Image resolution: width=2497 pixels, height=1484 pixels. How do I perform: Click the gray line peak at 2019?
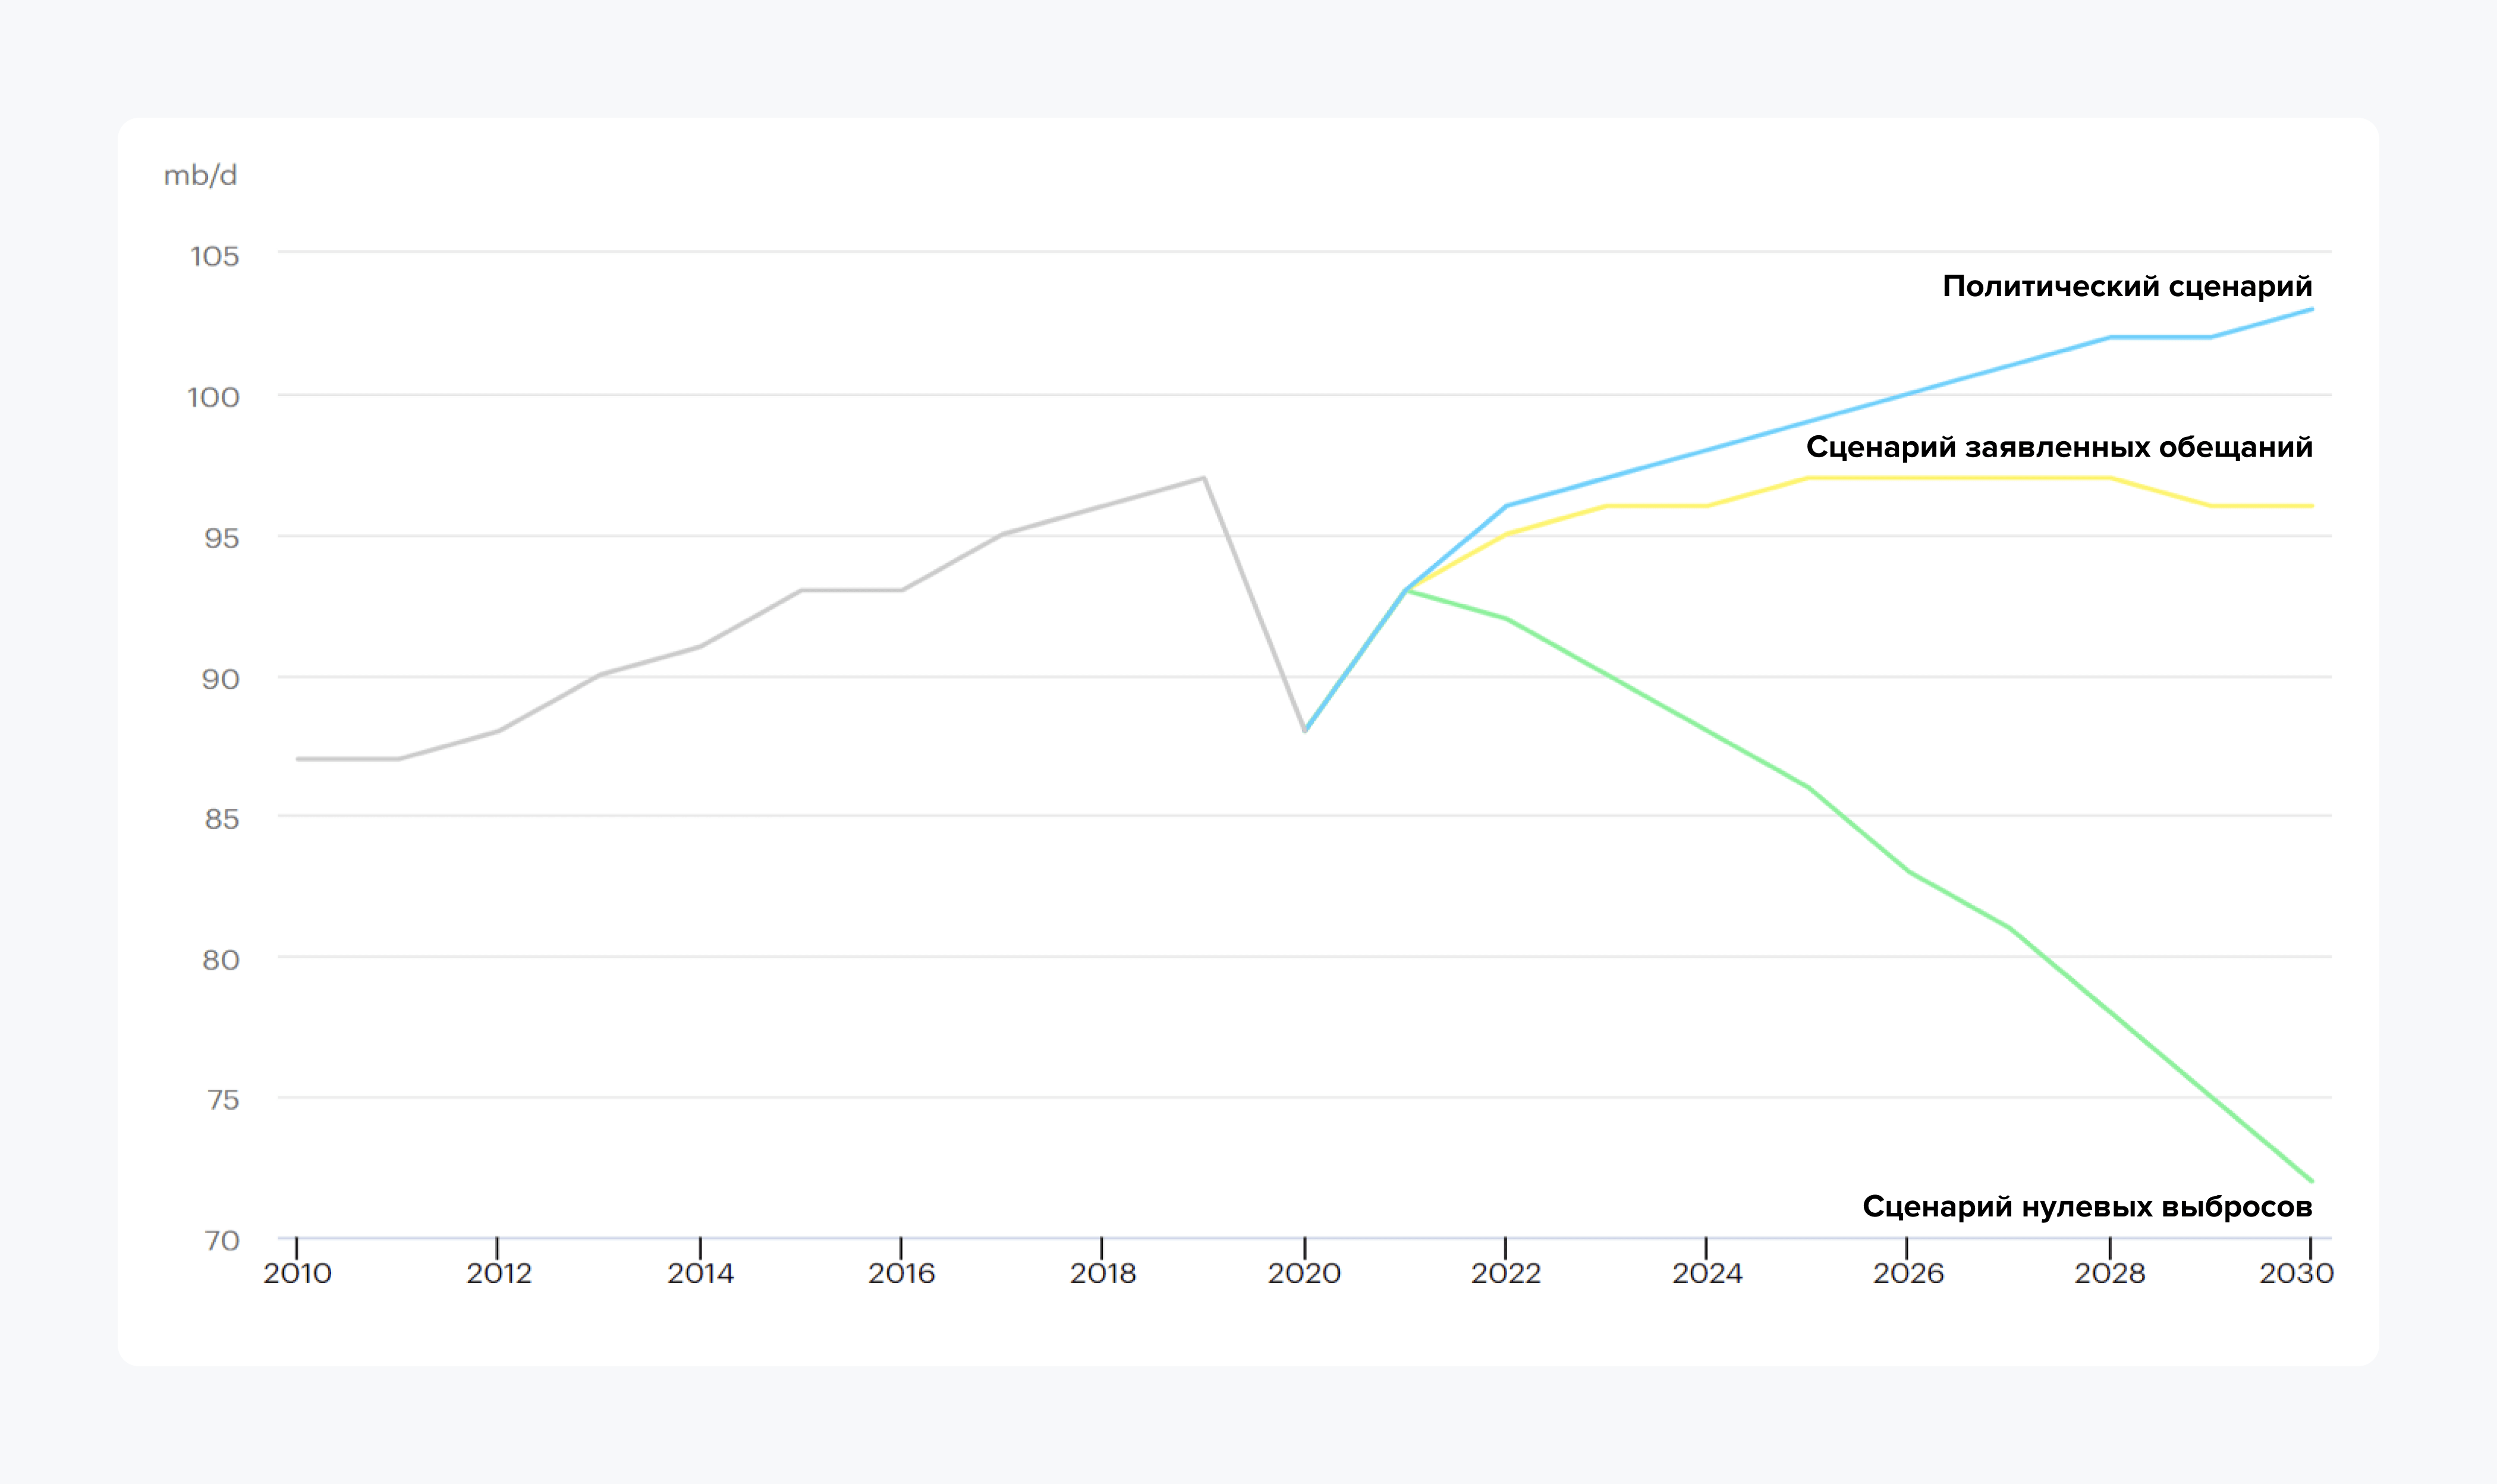coord(1204,478)
